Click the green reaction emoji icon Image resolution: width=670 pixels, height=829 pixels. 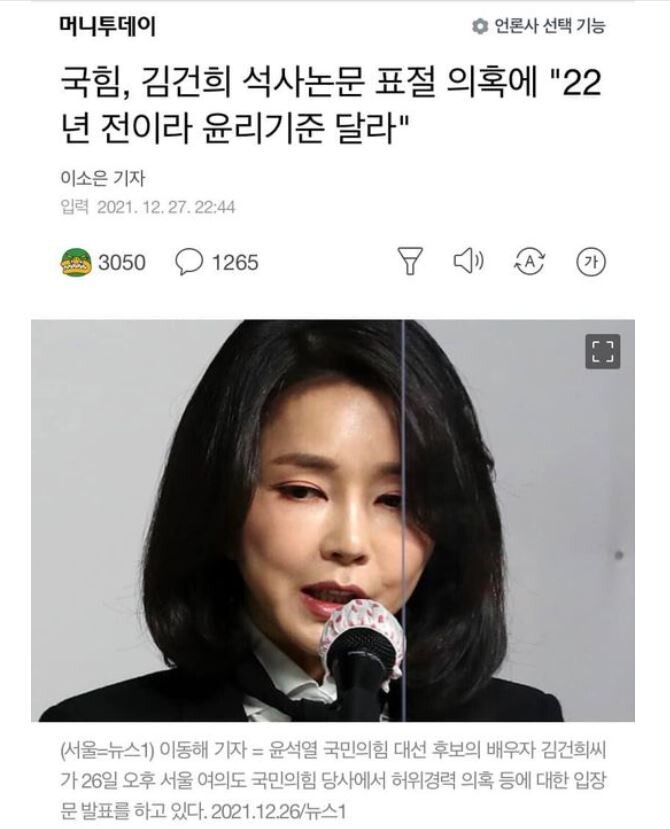click(x=77, y=262)
